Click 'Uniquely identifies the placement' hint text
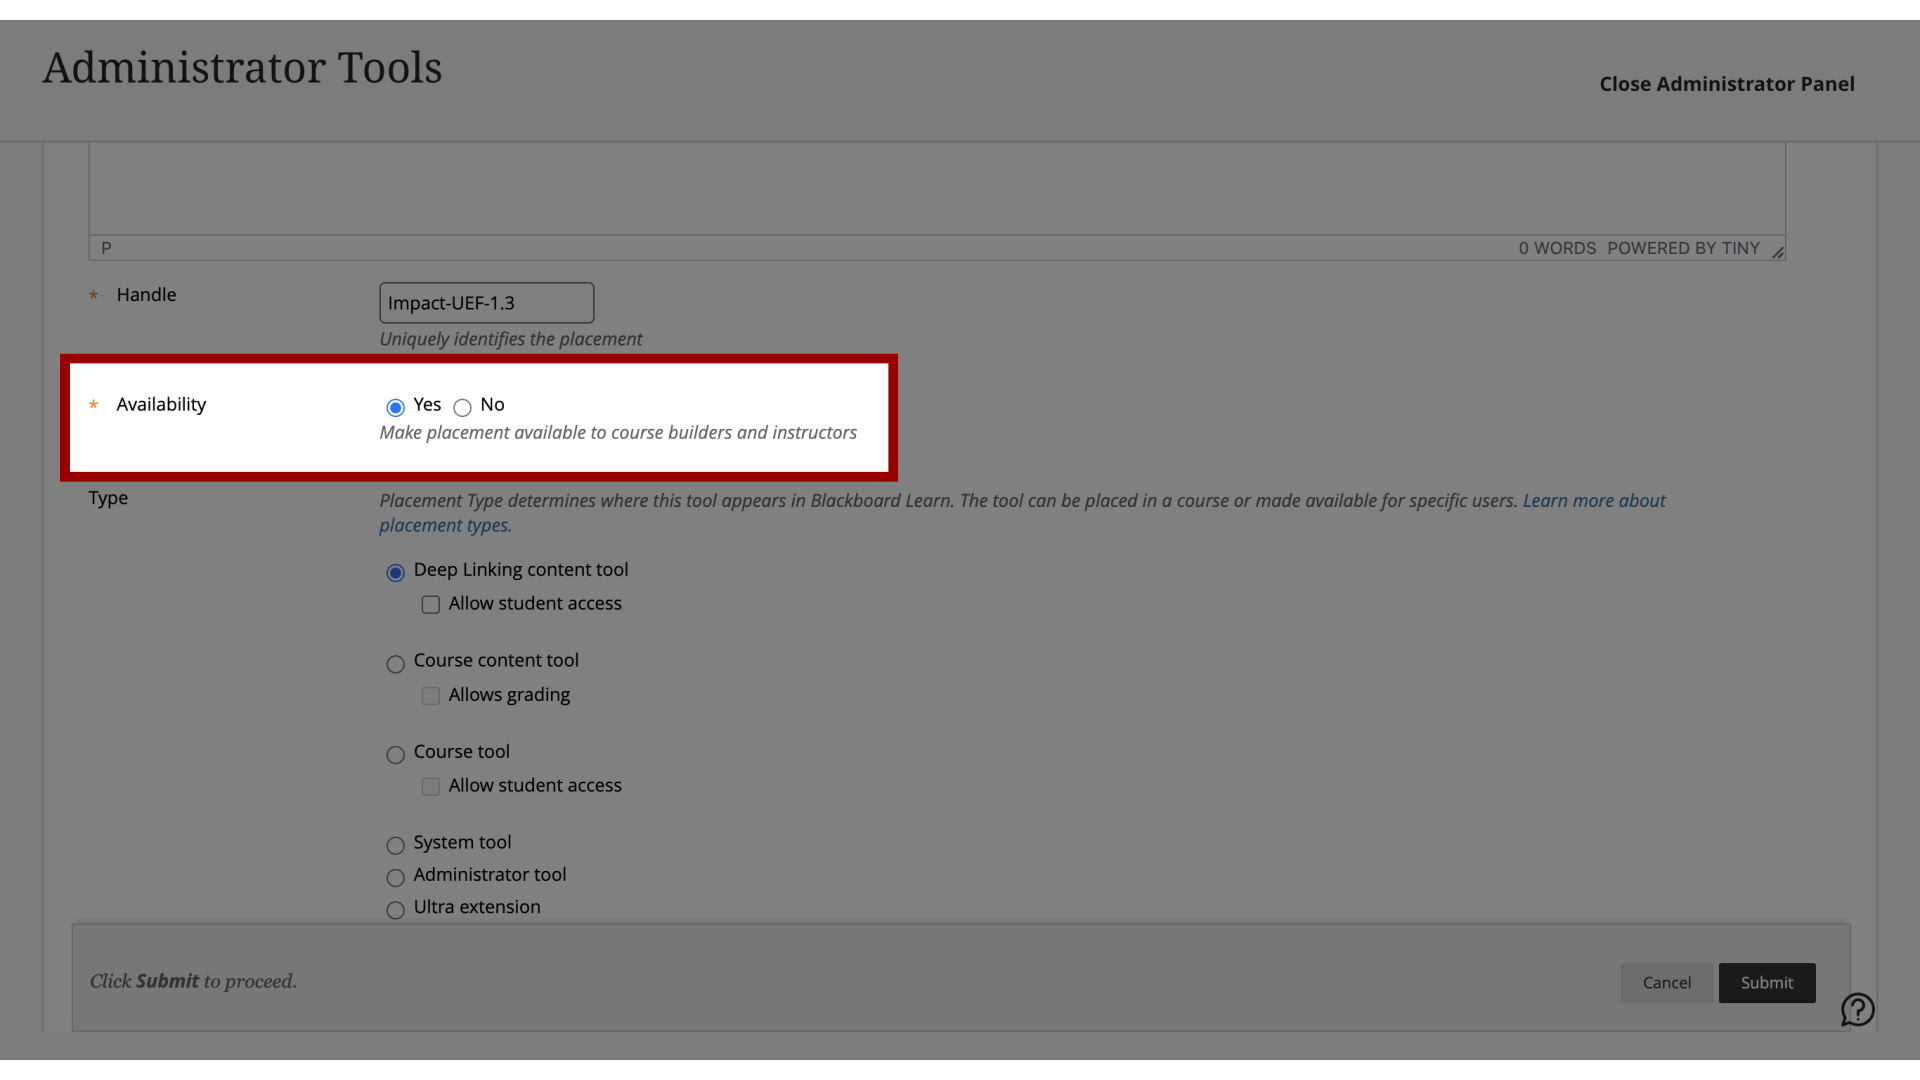 (x=511, y=339)
